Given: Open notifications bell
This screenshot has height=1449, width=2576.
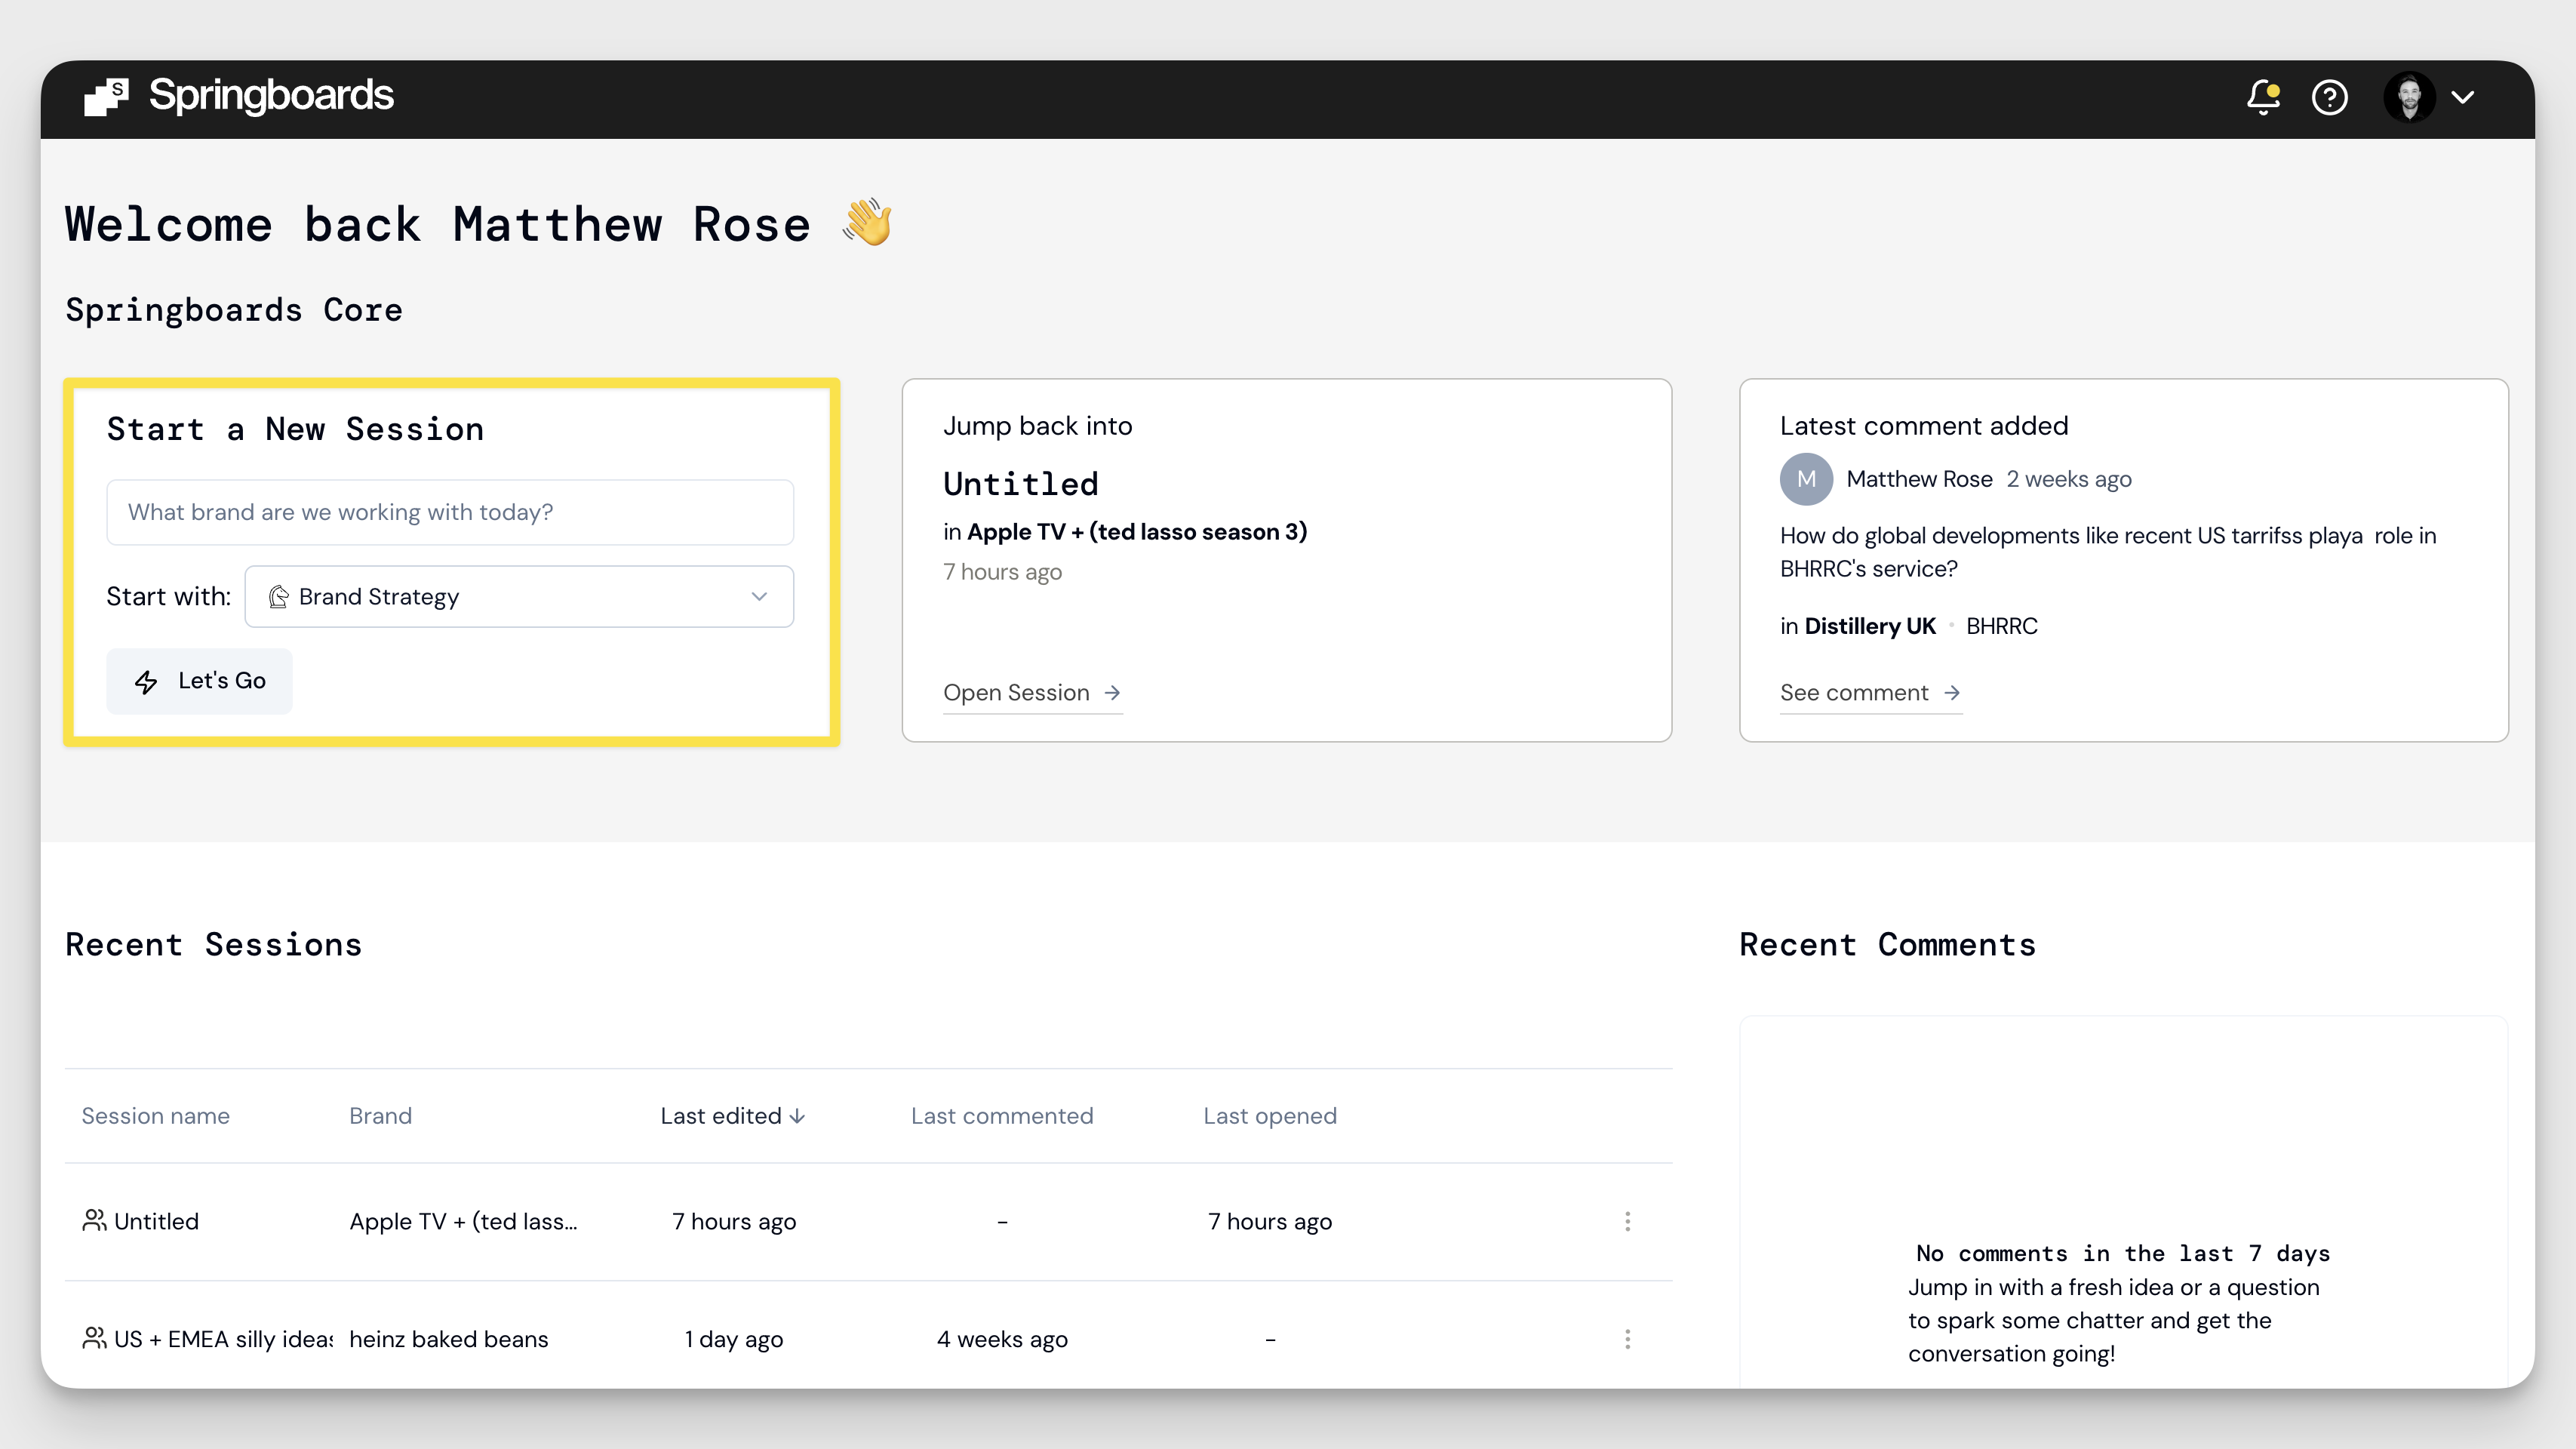Looking at the screenshot, I should tap(2263, 97).
